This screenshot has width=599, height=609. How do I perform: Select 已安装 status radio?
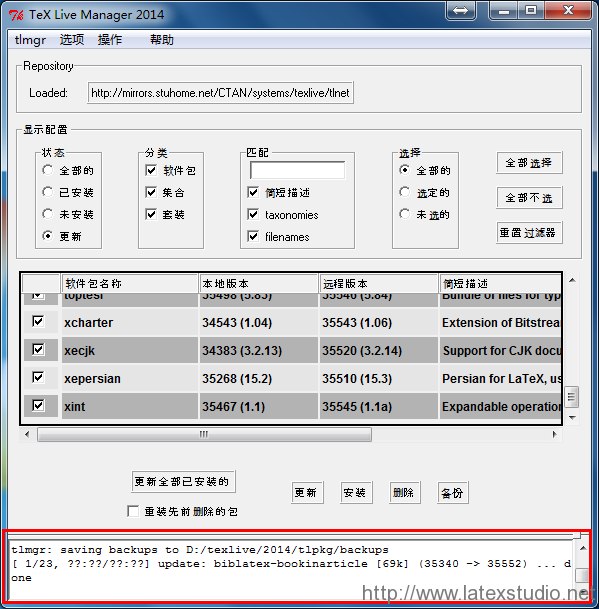point(48,192)
